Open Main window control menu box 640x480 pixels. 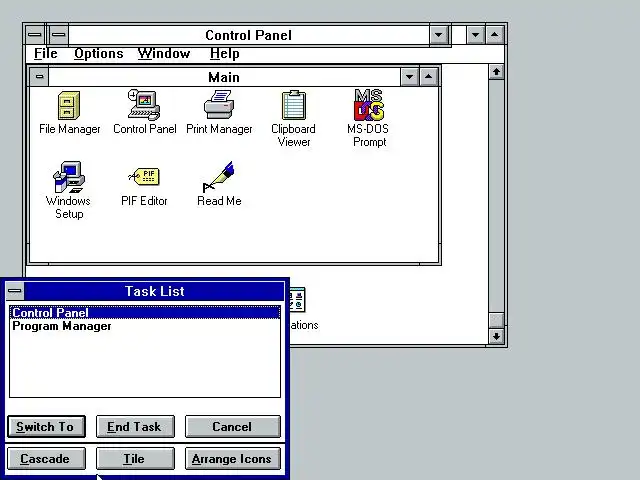[x=39, y=77]
